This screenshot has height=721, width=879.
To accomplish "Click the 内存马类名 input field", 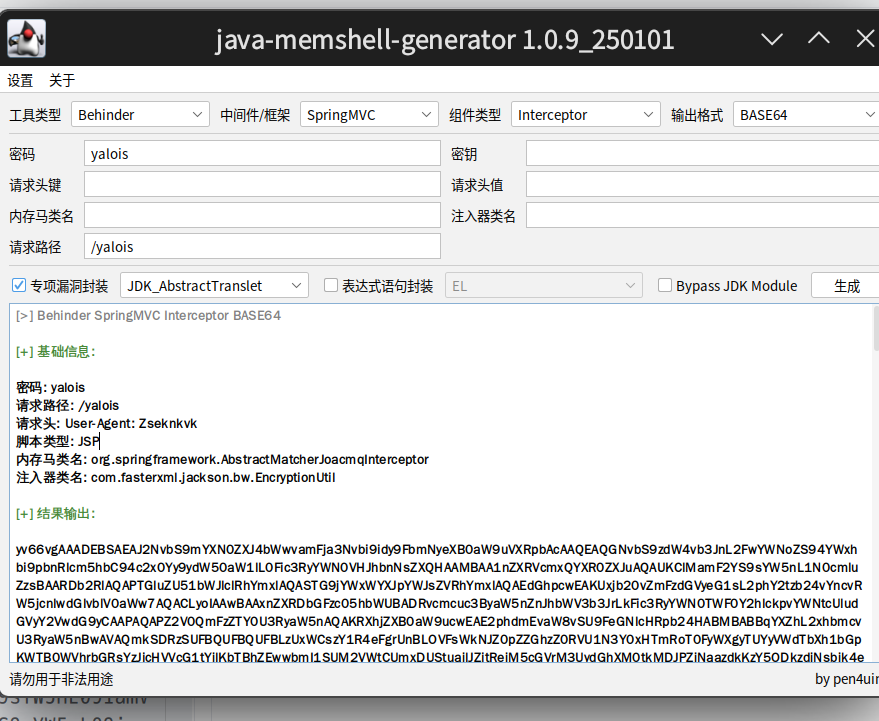I will [262, 215].
